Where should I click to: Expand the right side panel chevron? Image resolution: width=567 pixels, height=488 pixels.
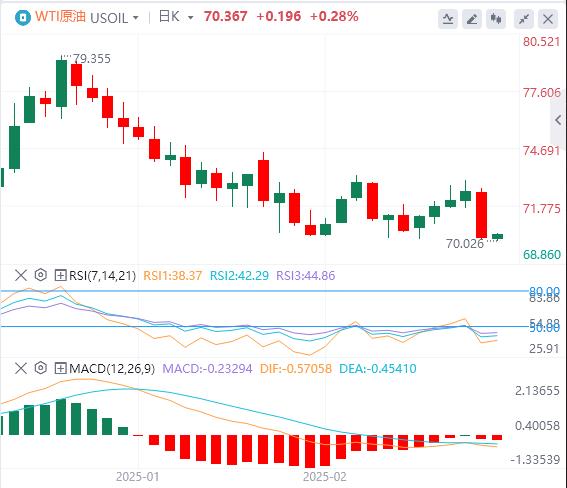point(558,120)
